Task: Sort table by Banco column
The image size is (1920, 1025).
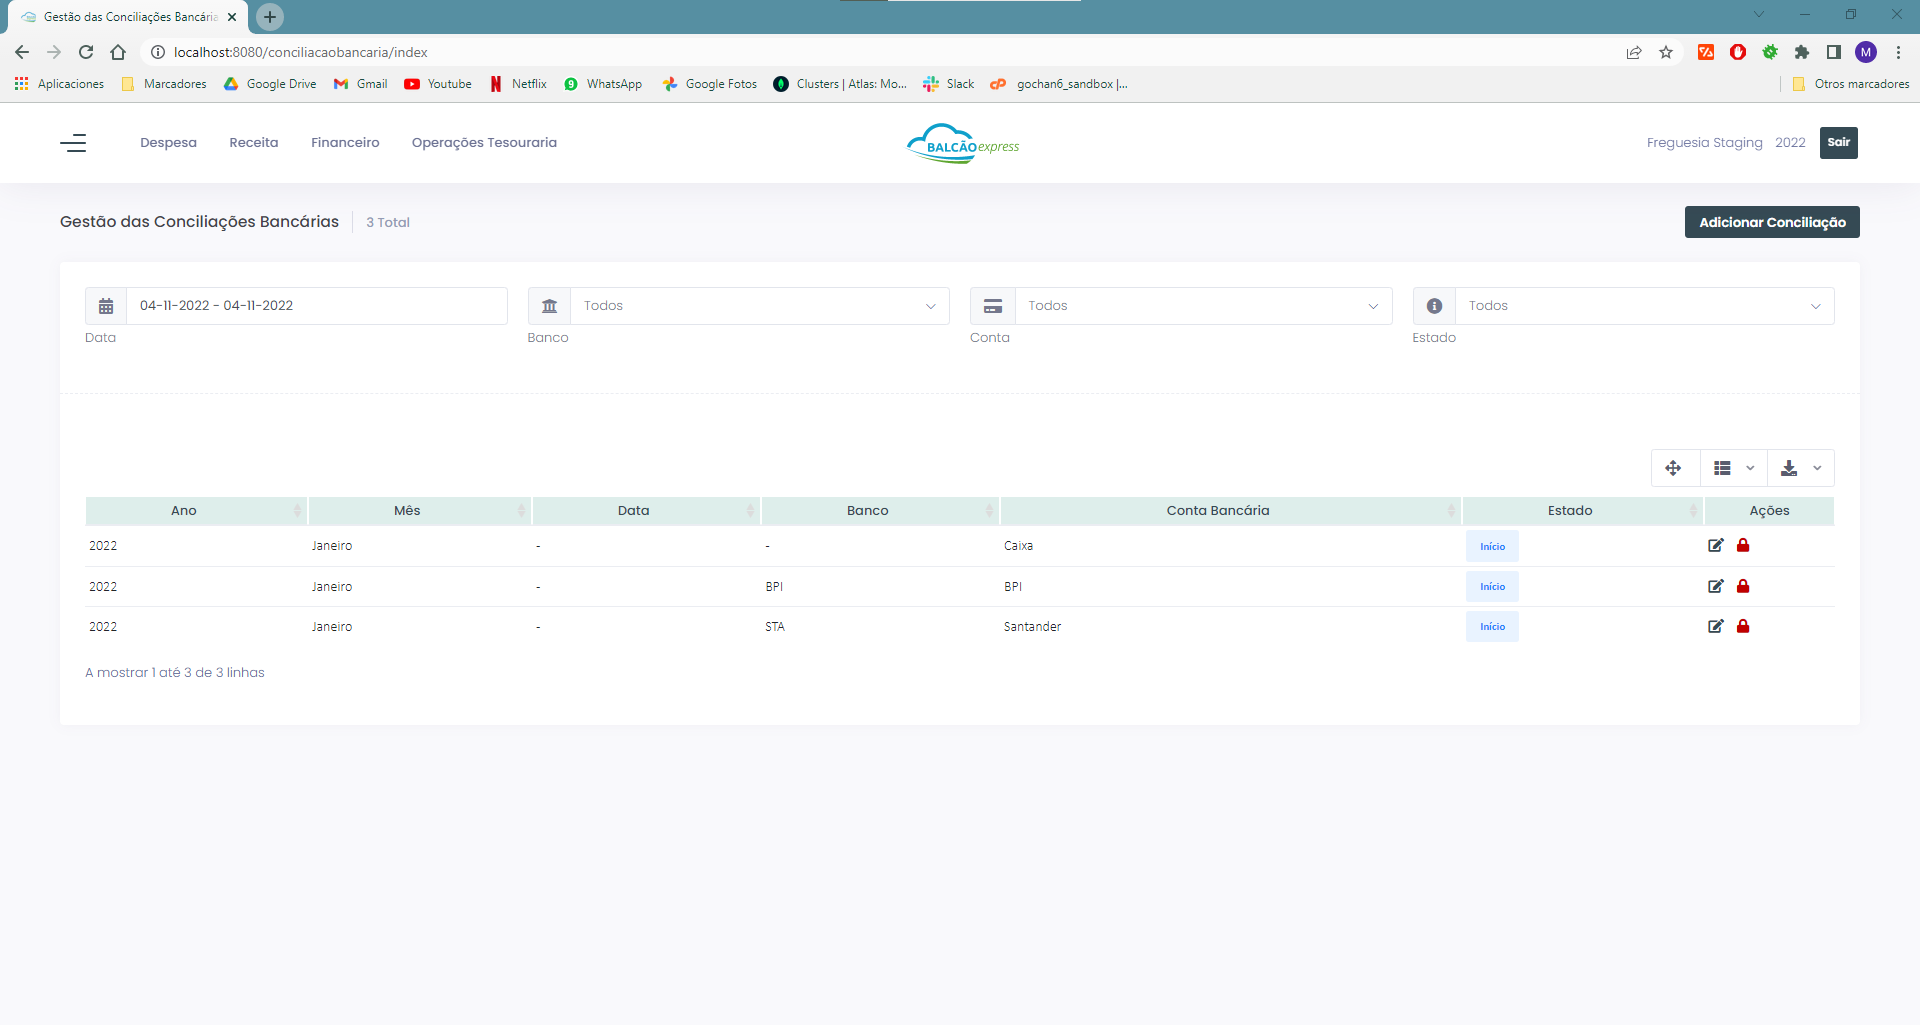Action: [x=880, y=511]
